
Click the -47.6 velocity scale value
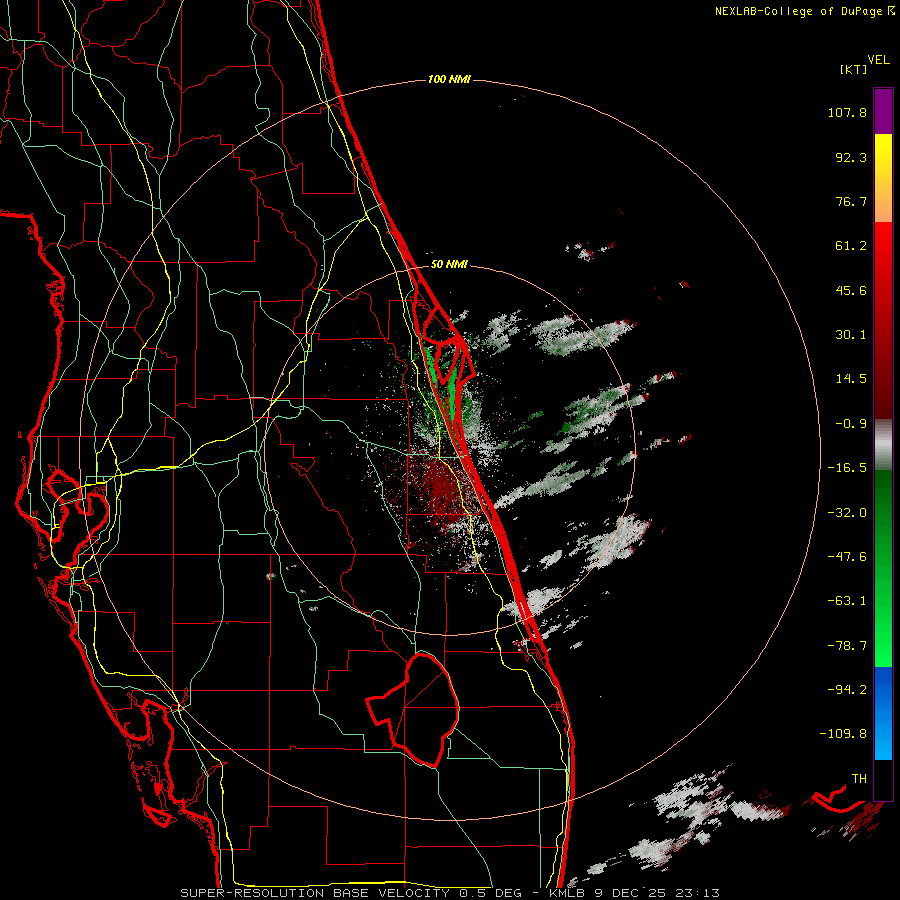pos(847,557)
